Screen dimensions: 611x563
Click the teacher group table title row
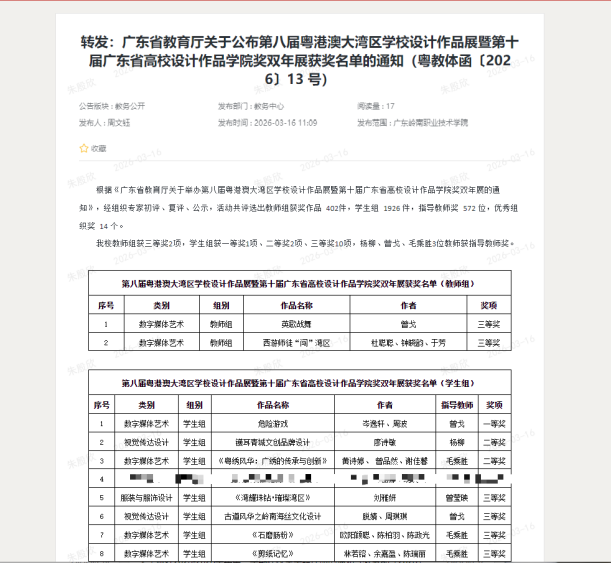300,284
